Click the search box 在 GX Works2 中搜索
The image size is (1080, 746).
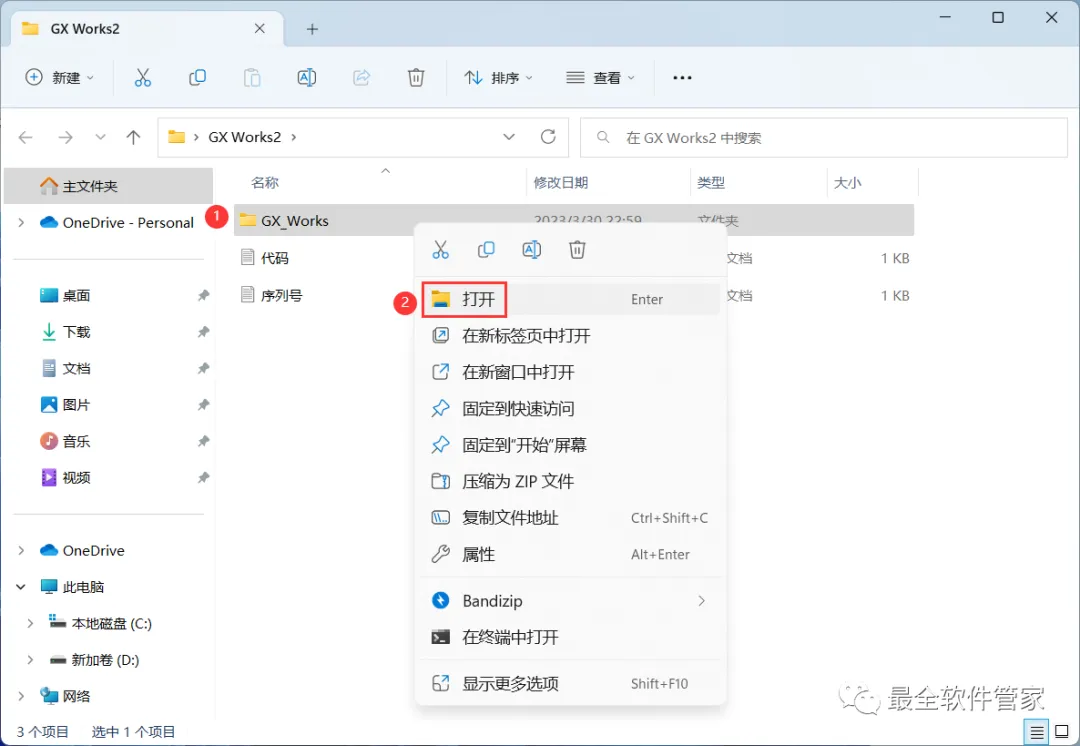824,138
